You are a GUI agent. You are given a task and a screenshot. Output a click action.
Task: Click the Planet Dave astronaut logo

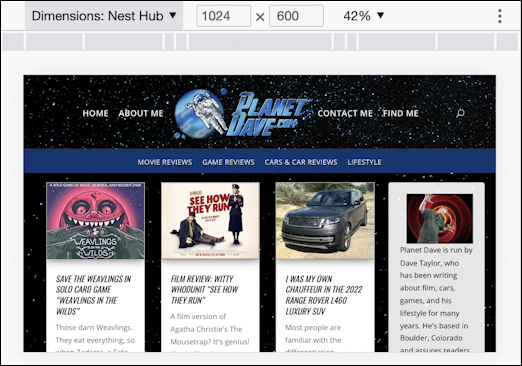pyautogui.click(x=240, y=113)
